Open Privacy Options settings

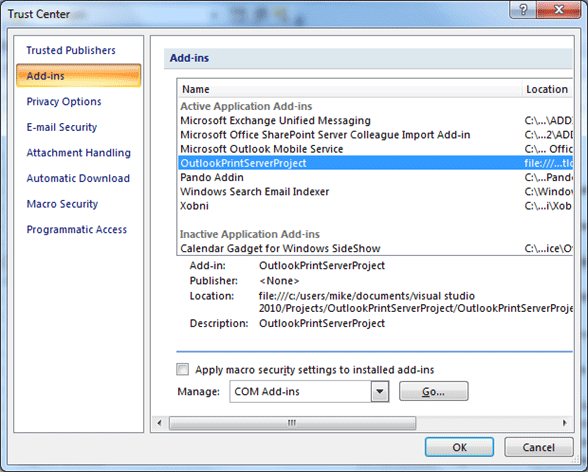64,101
